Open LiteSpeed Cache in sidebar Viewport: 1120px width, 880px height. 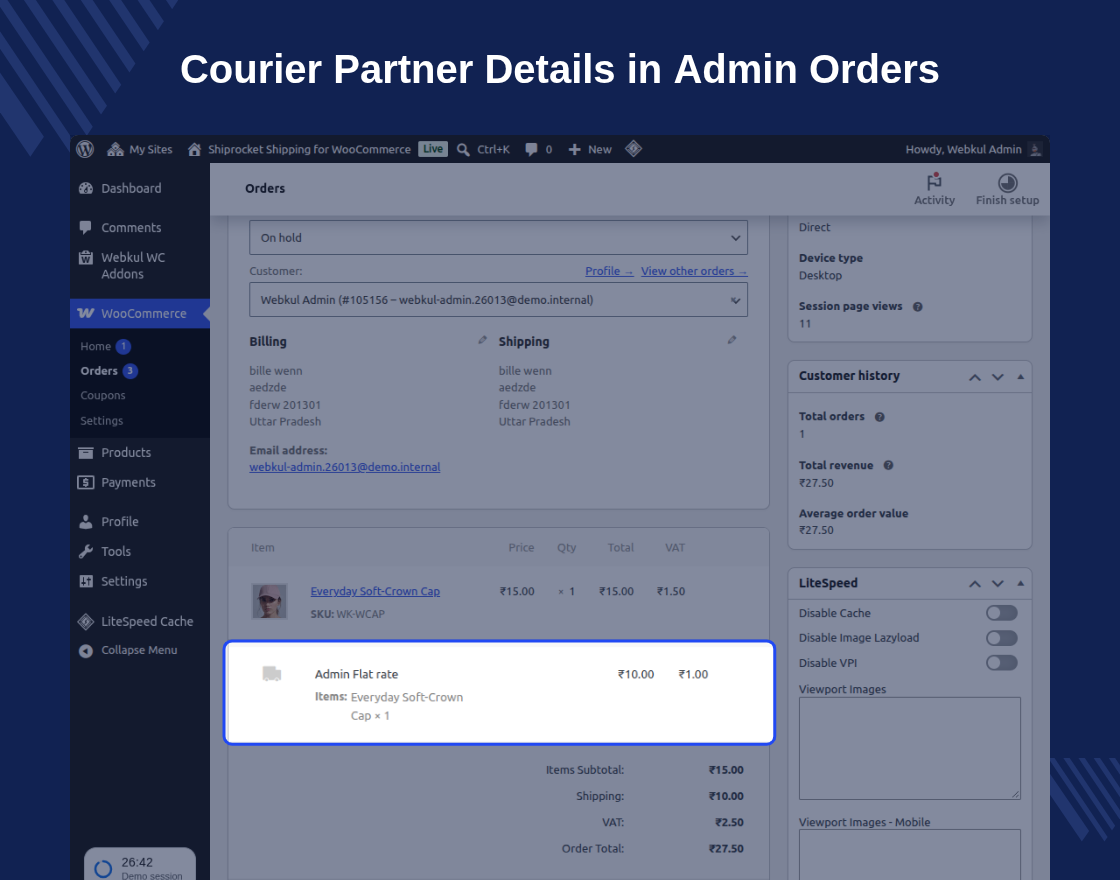(x=147, y=621)
